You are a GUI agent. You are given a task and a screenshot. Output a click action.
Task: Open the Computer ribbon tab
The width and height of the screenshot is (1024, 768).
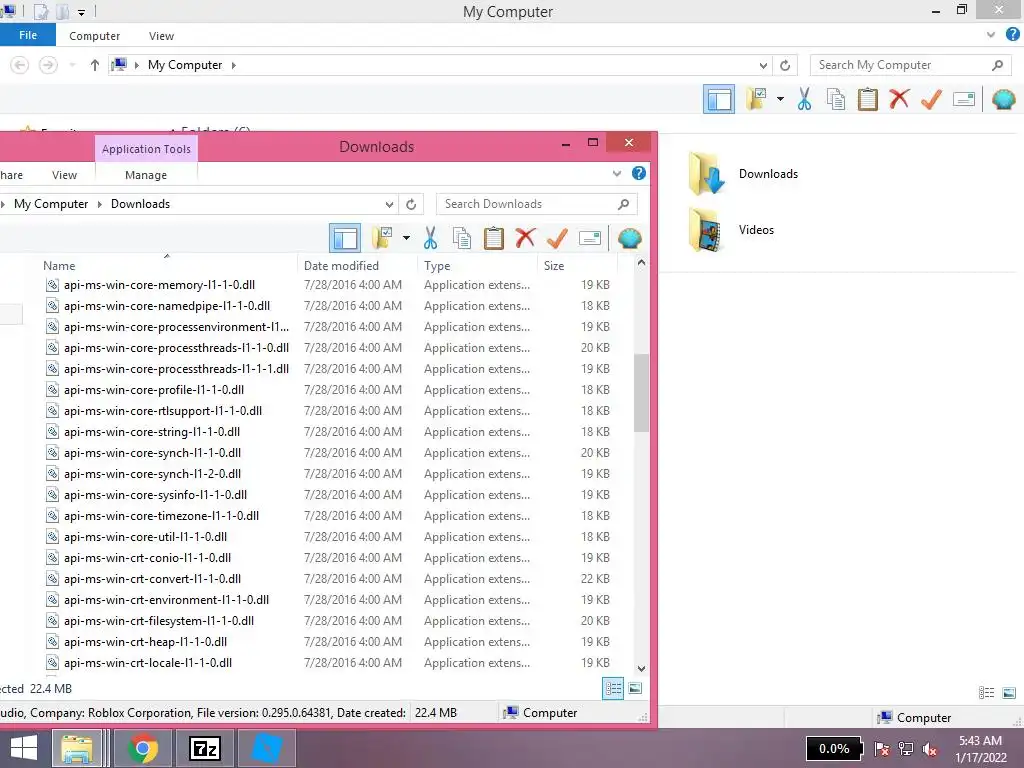[x=95, y=36]
